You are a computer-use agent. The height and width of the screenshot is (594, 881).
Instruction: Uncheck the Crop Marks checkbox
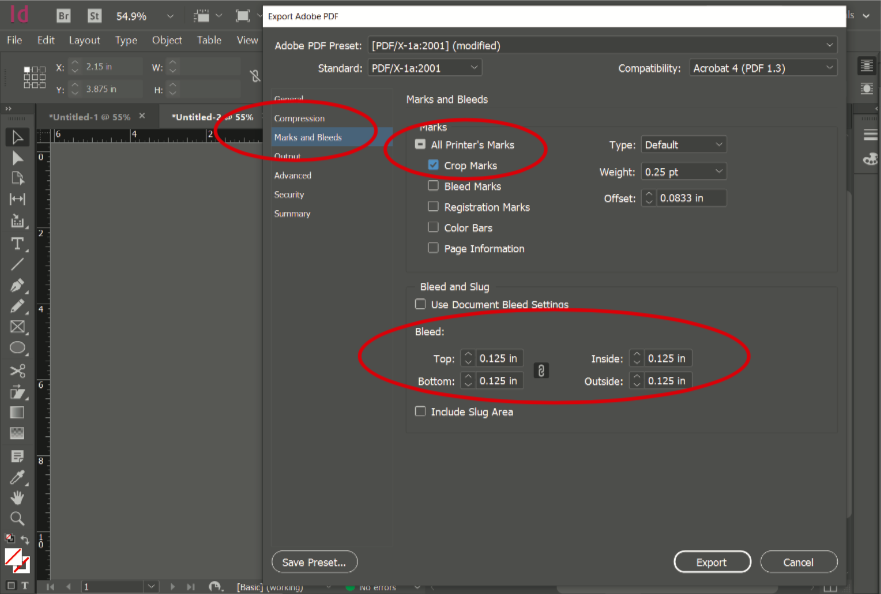tap(433, 166)
